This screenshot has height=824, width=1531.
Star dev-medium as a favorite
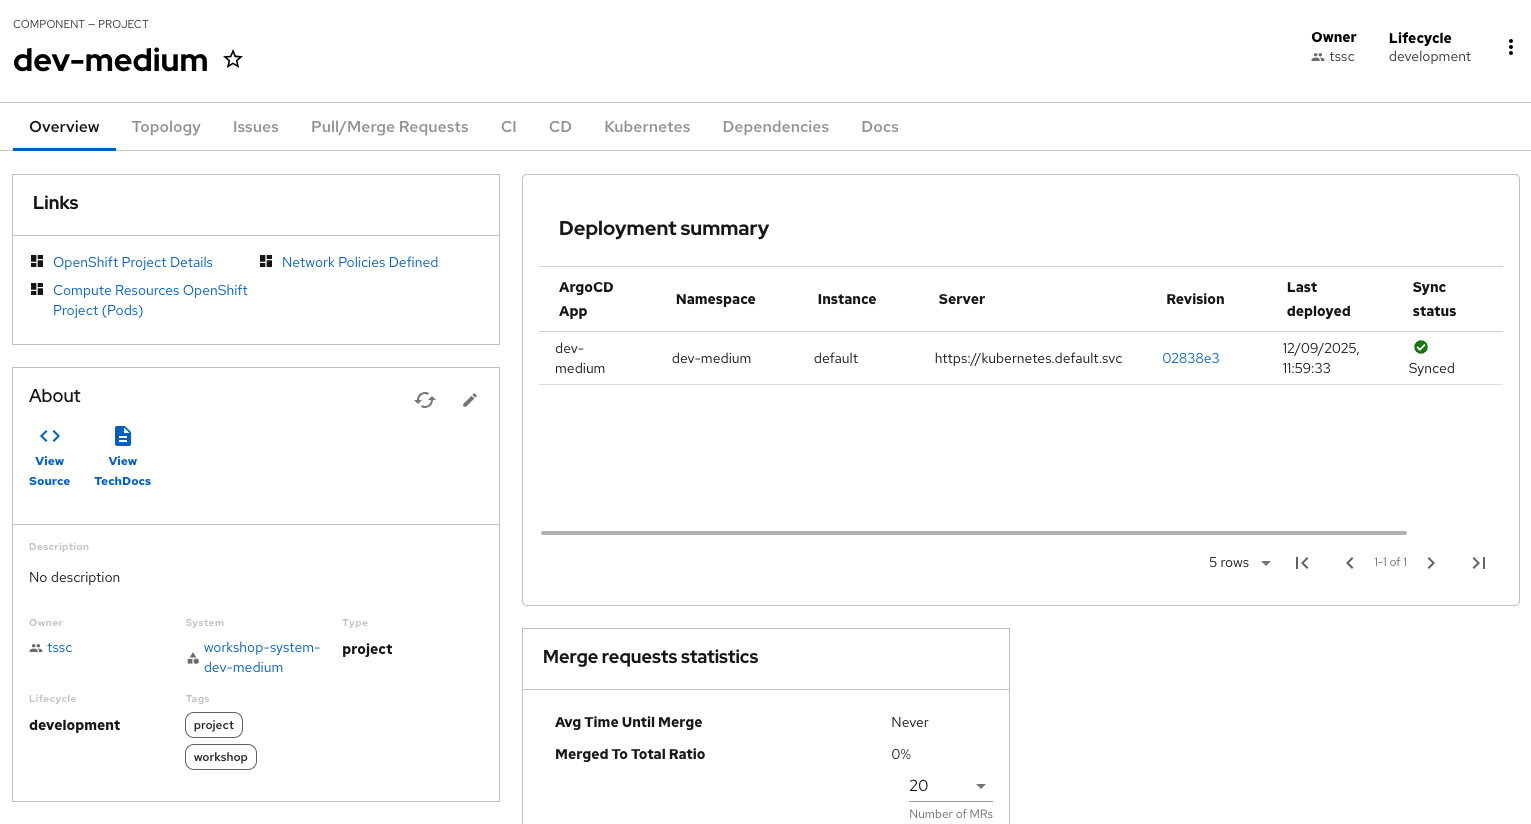[x=233, y=59]
